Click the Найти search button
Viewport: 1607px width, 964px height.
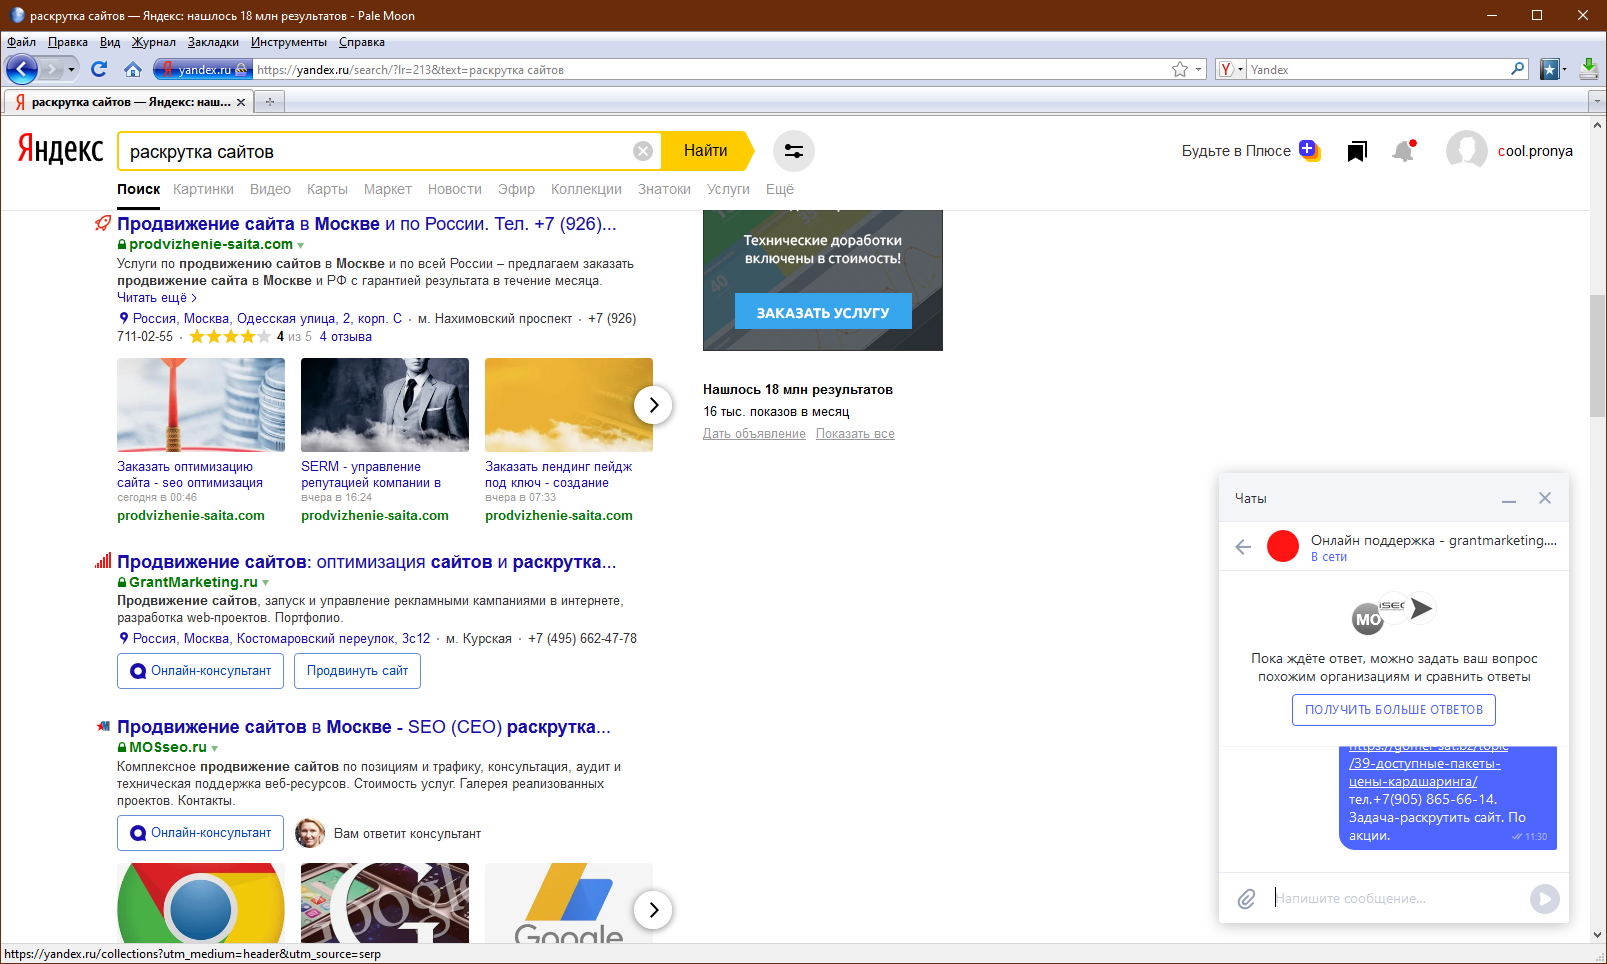click(706, 151)
